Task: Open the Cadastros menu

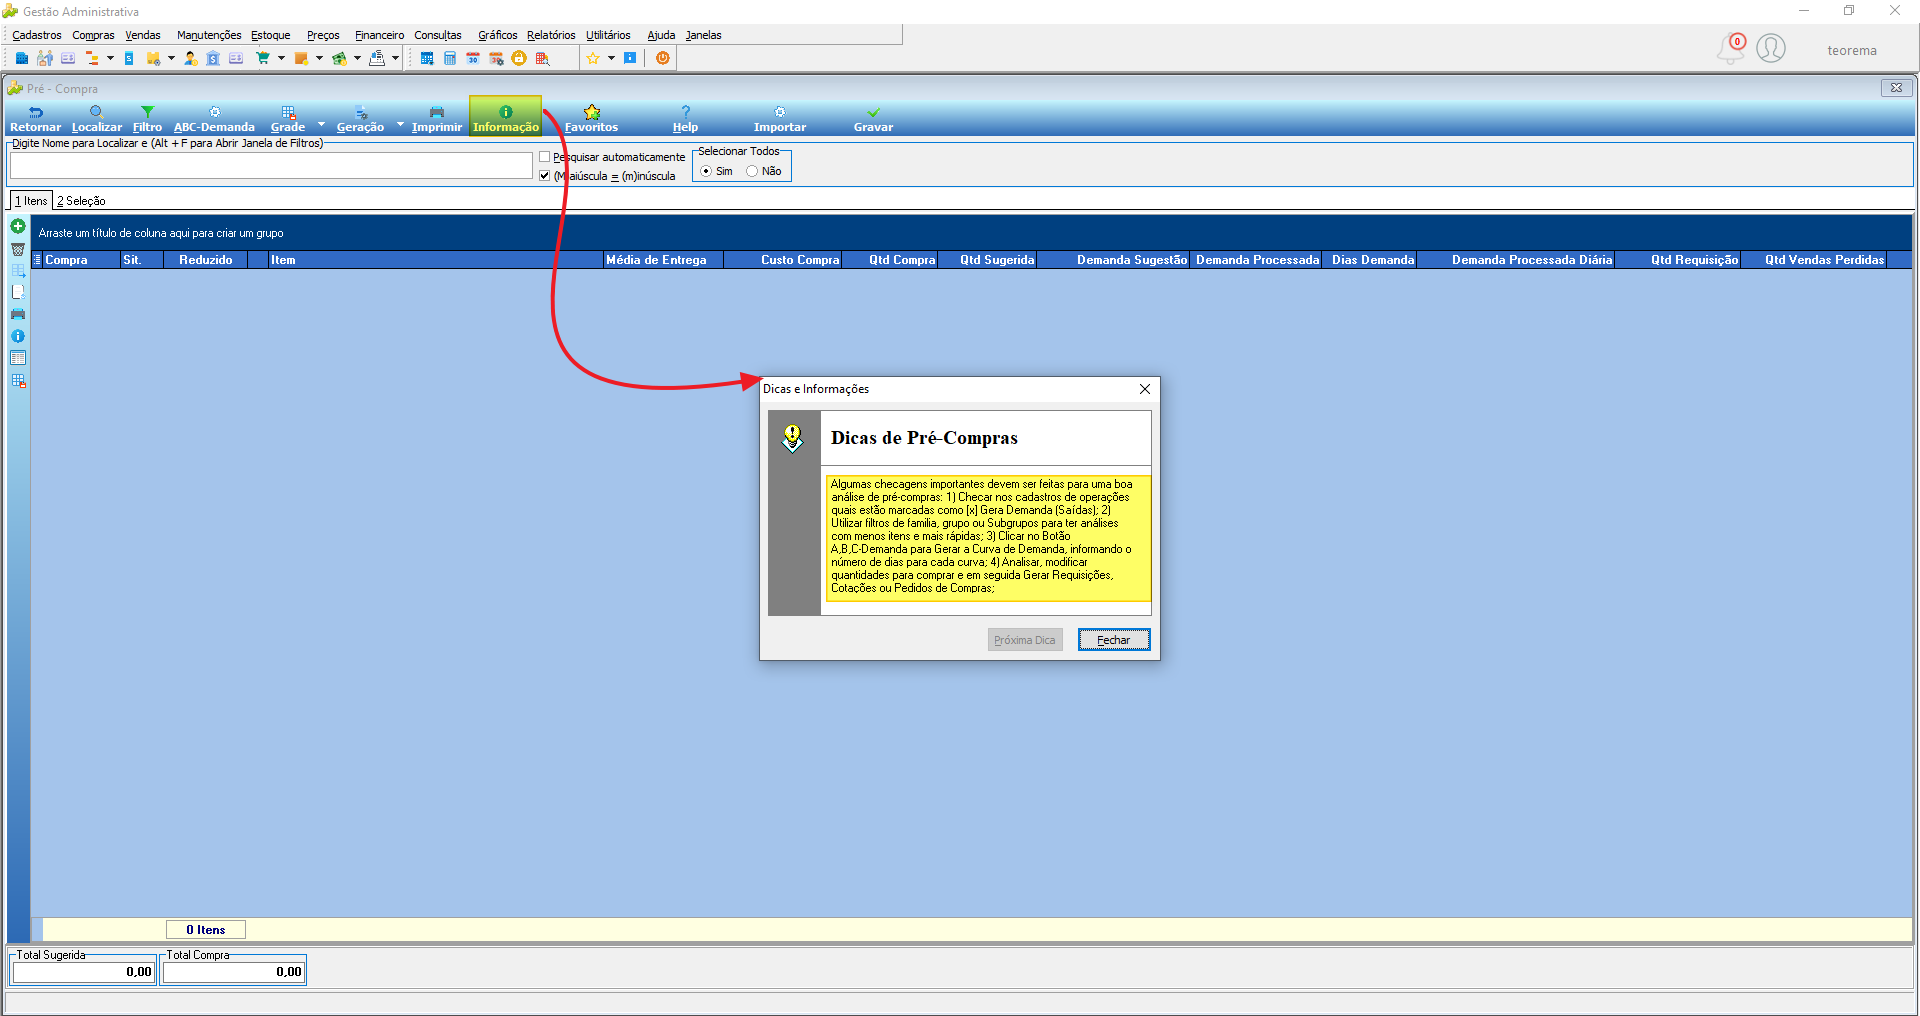Action: (x=37, y=35)
